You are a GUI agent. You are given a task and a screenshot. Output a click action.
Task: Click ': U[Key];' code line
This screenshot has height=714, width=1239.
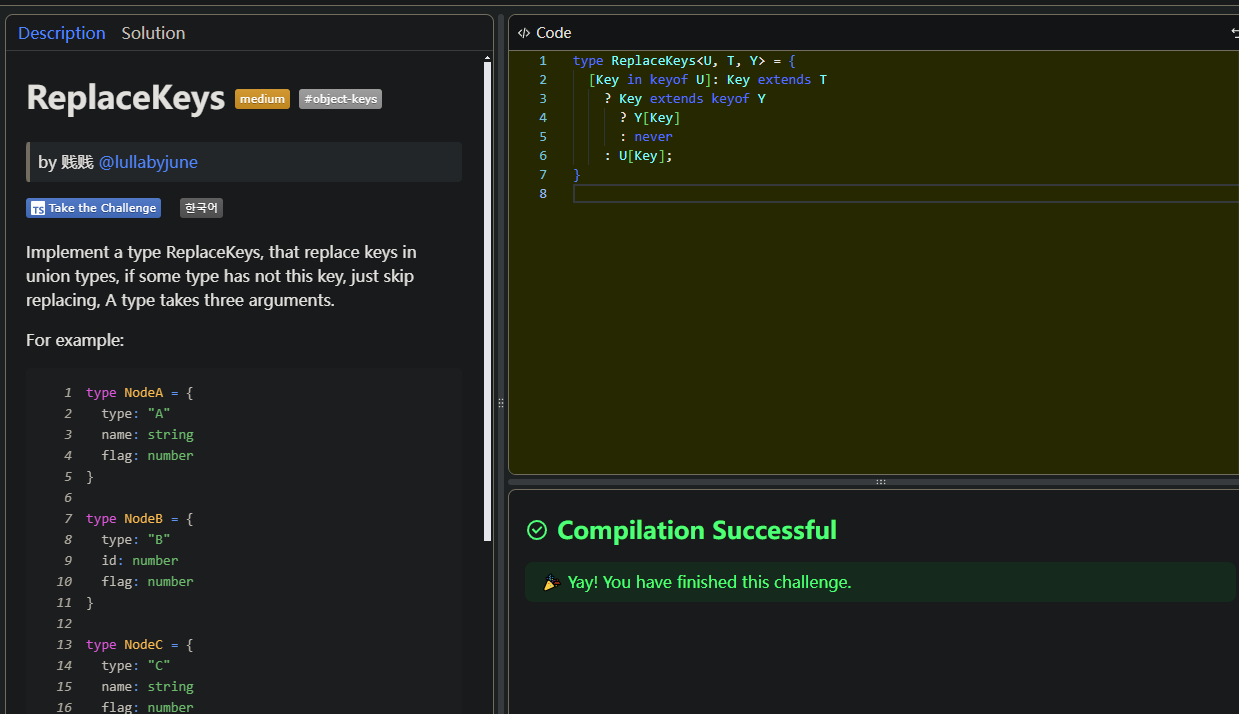pos(638,156)
